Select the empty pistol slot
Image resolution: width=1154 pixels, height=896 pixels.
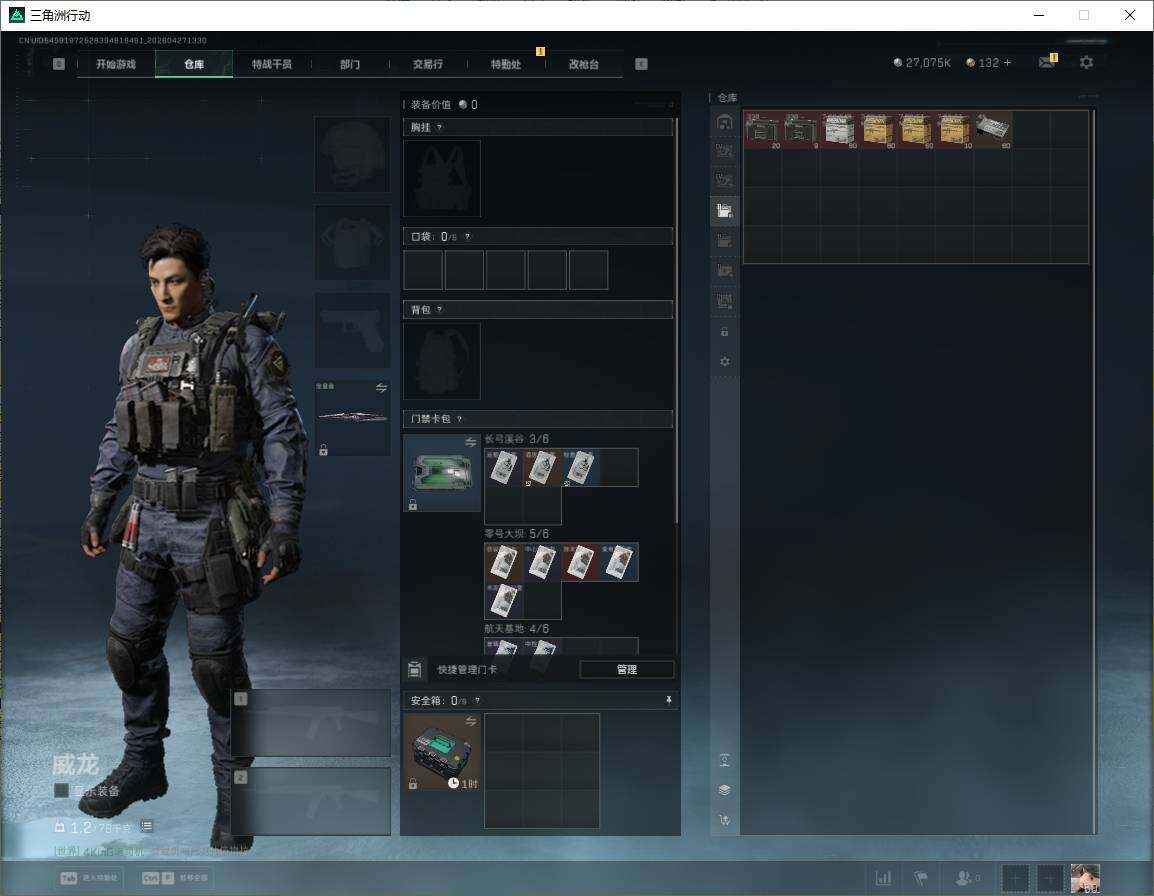[353, 330]
